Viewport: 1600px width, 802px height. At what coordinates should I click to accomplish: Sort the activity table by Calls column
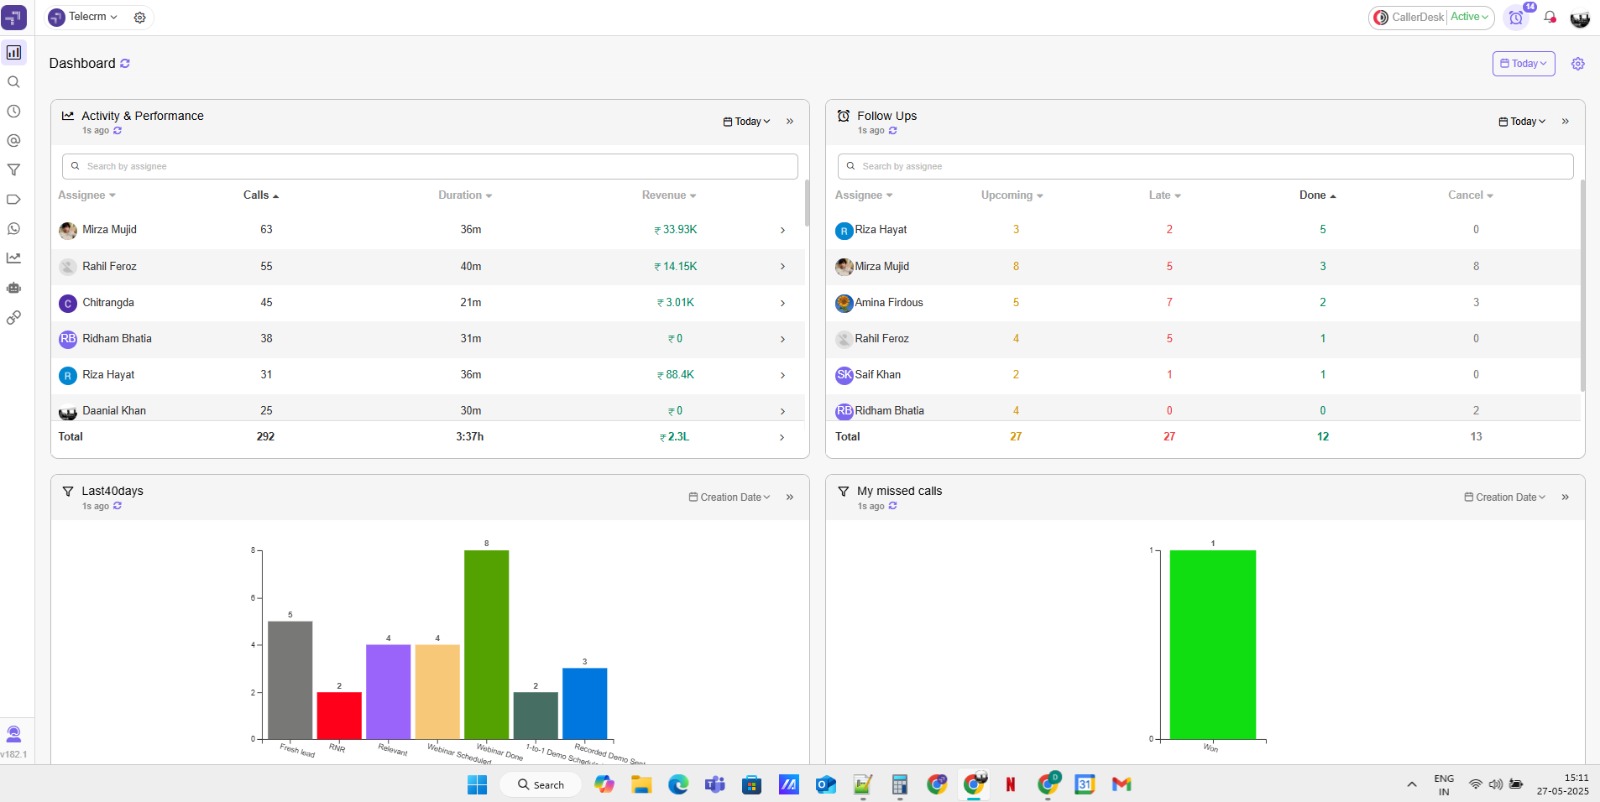click(x=260, y=196)
